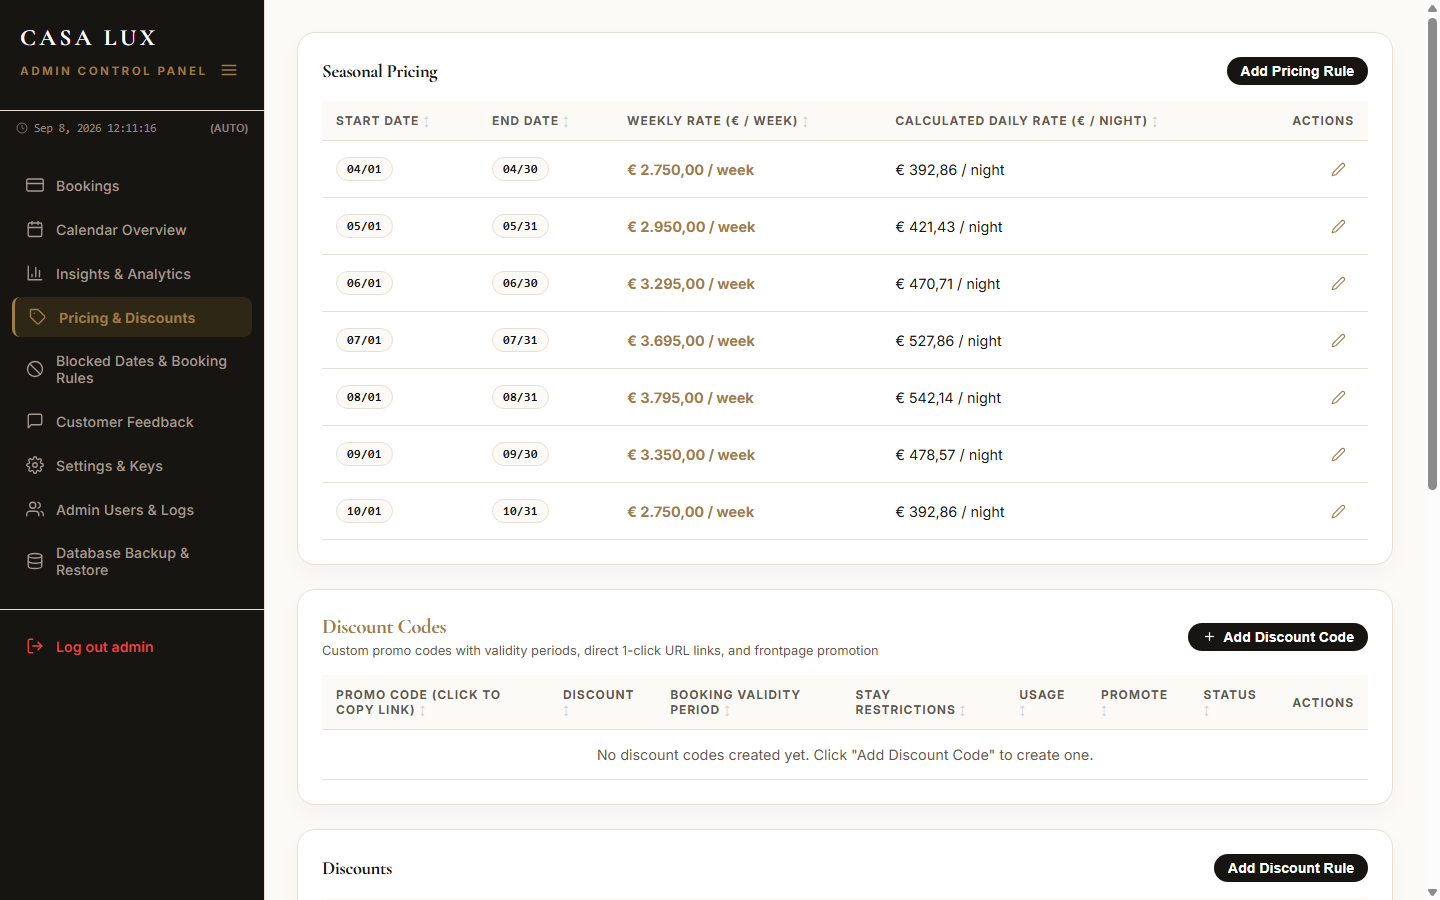Viewport: 1440px width, 900px height.
Task: Click the (AUTO) time mode label
Action: (x=229, y=128)
